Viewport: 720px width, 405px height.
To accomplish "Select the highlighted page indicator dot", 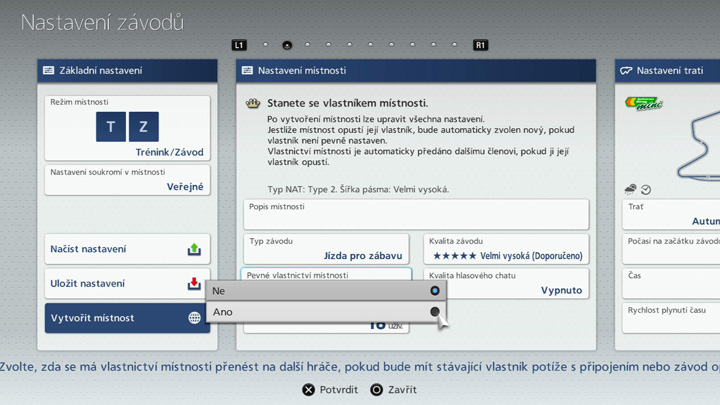I will 287,45.
